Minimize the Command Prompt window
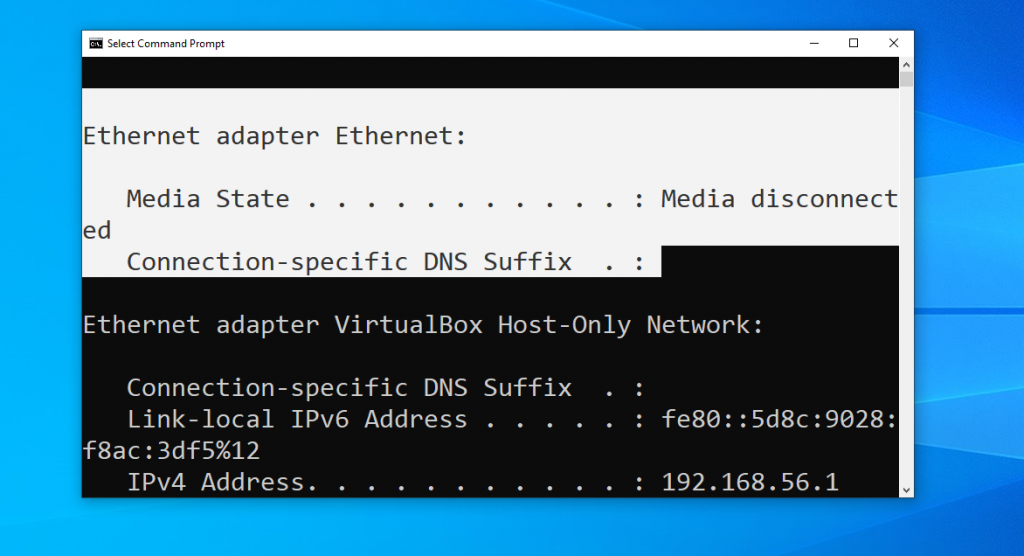Image resolution: width=1024 pixels, height=556 pixels. coord(814,43)
